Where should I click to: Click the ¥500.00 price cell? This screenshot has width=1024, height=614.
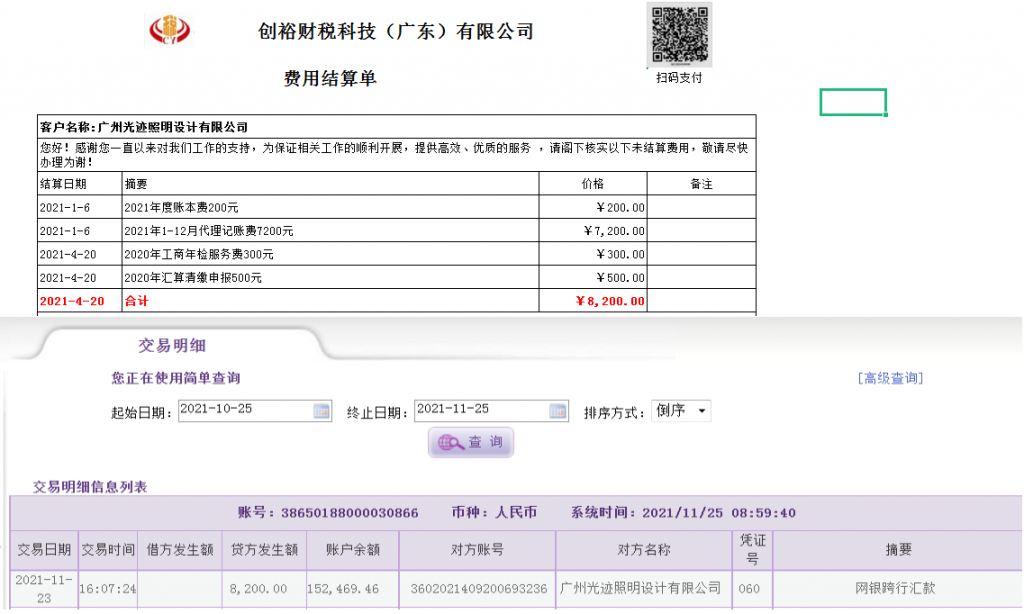[593, 278]
